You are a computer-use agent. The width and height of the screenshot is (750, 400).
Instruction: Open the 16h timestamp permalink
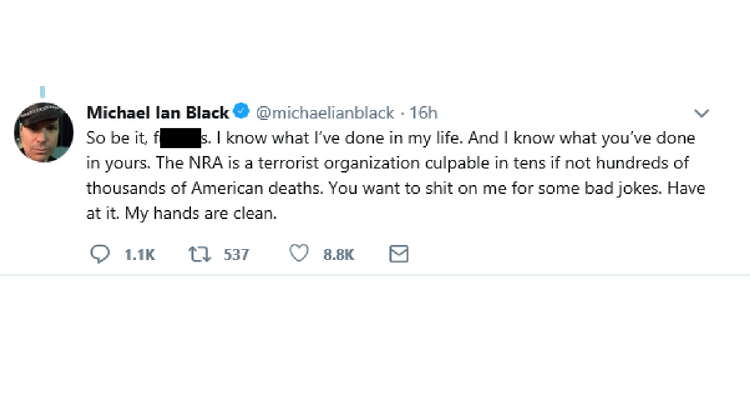click(x=423, y=112)
